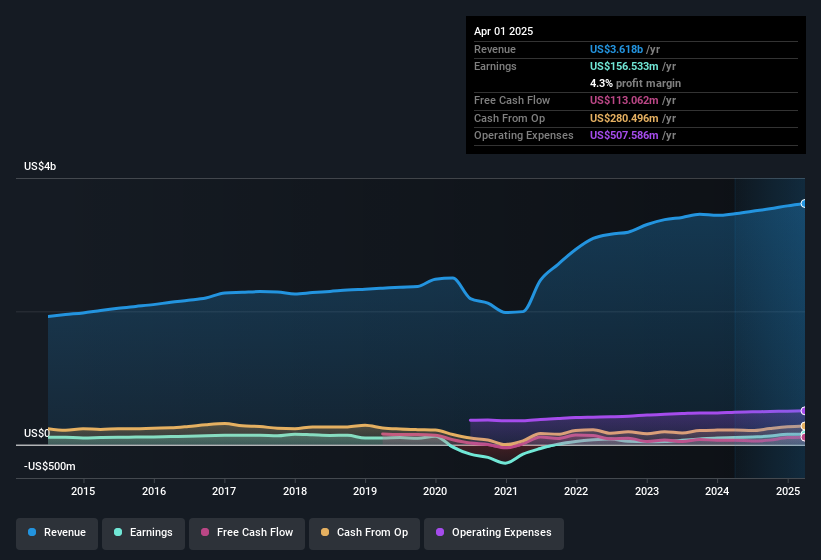This screenshot has width=821, height=560.
Task: Click the 2024 x-axis label
Action: click(x=717, y=491)
